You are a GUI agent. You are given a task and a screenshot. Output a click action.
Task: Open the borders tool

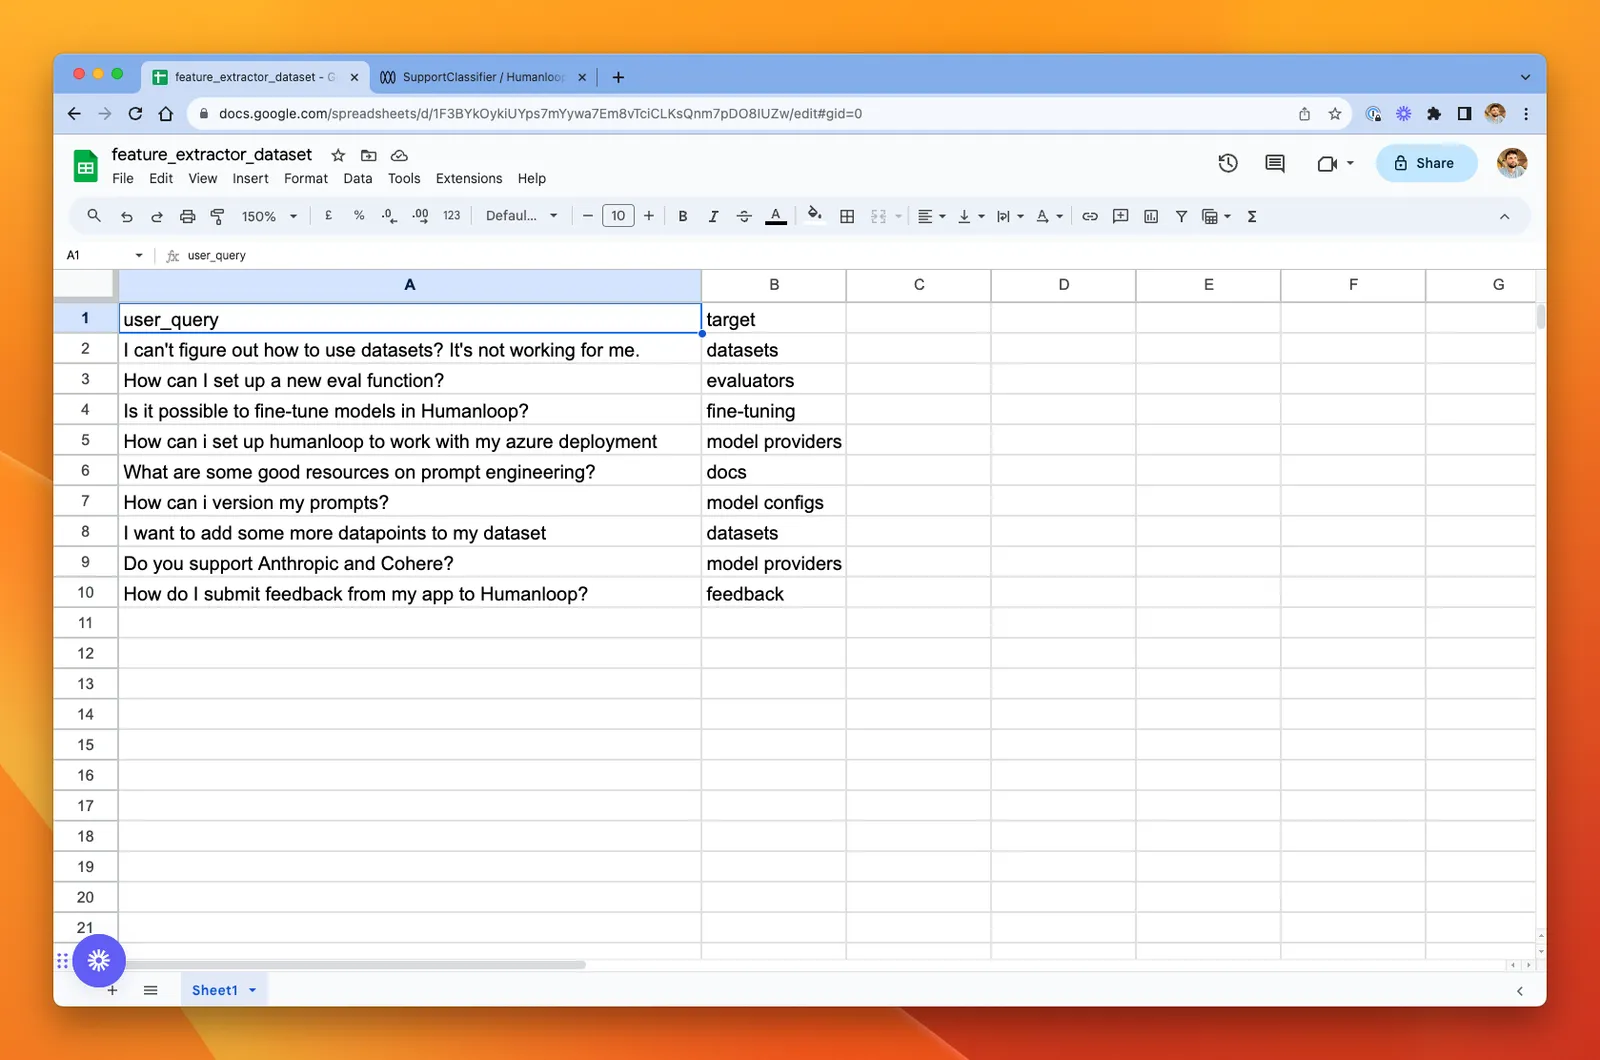click(847, 216)
